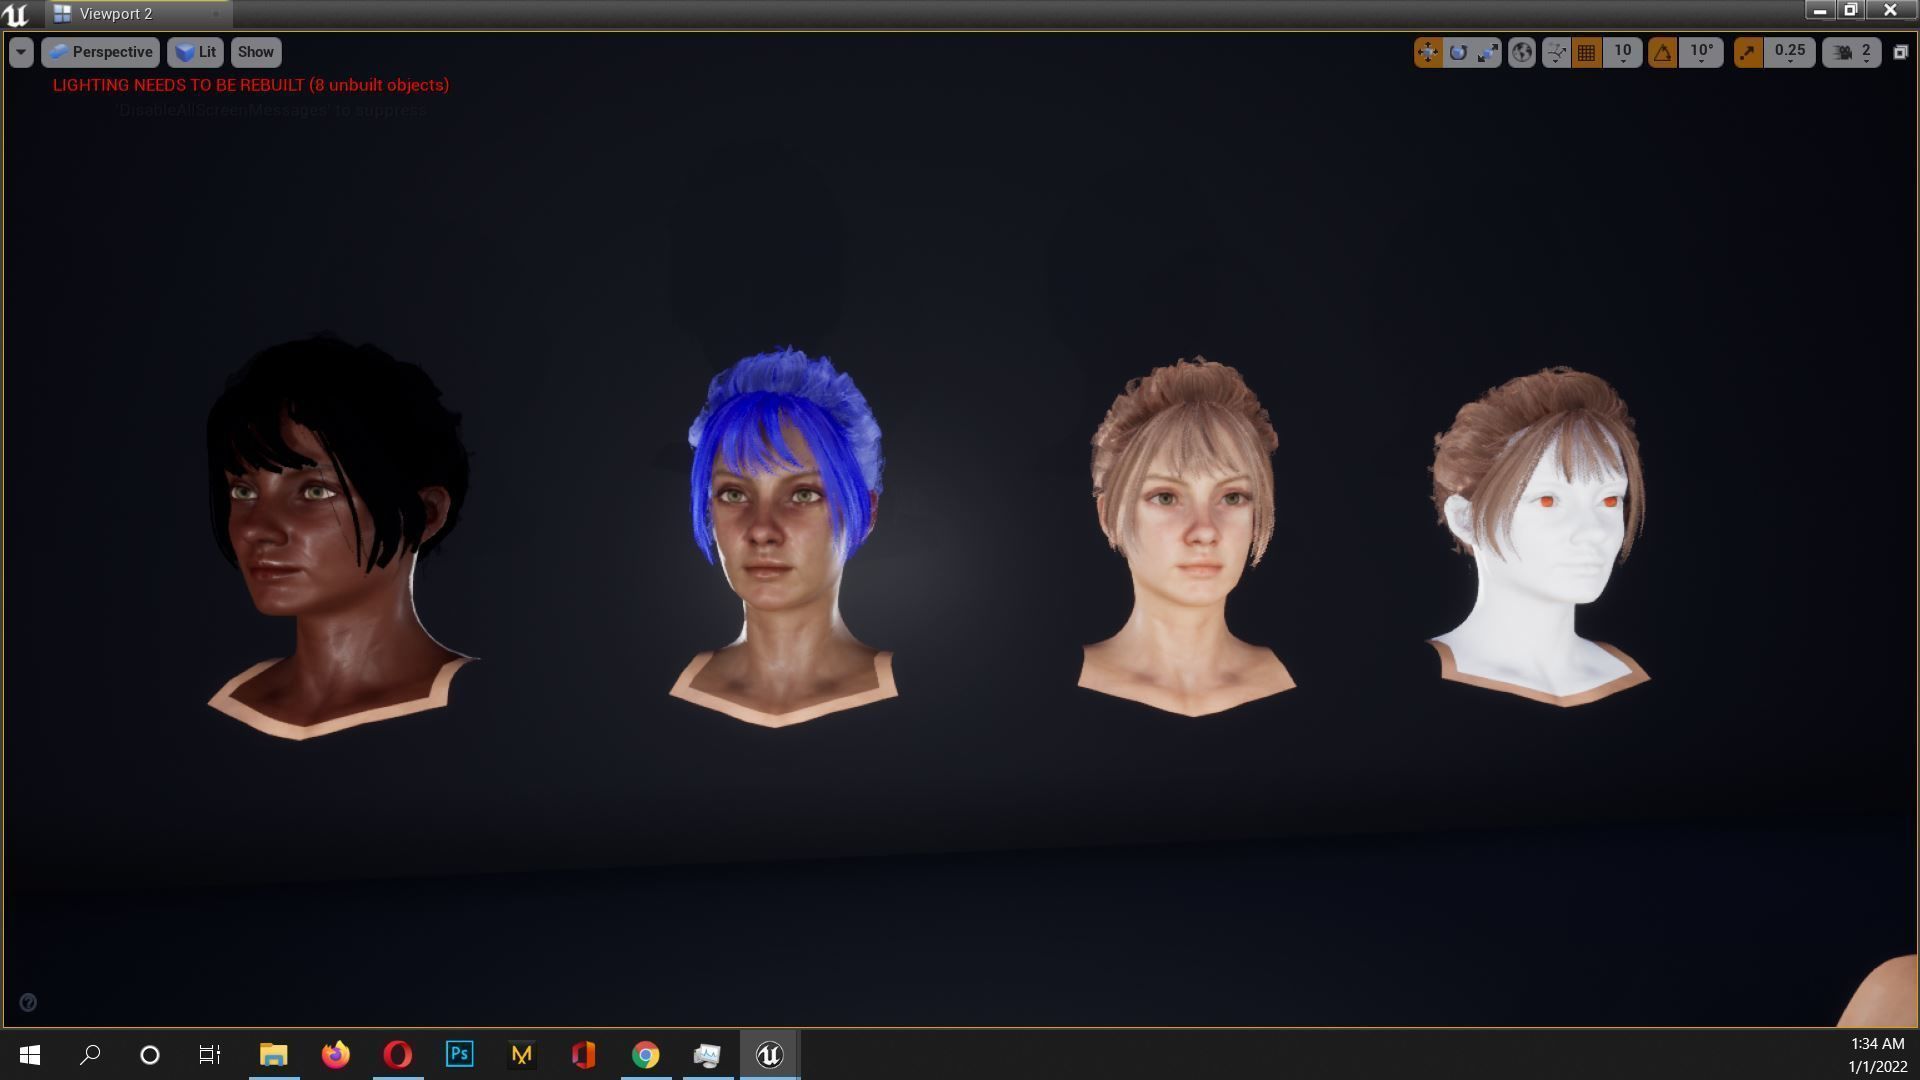Launch Photoshop from the taskbar
1920x1080 pixels.
[459, 1054]
